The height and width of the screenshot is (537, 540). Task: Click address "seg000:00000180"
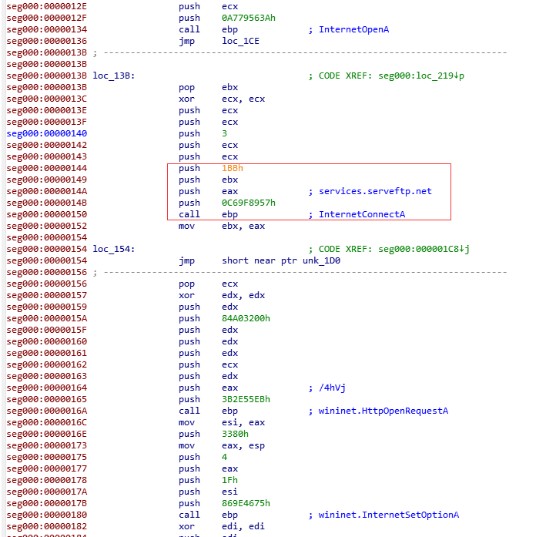47,515
